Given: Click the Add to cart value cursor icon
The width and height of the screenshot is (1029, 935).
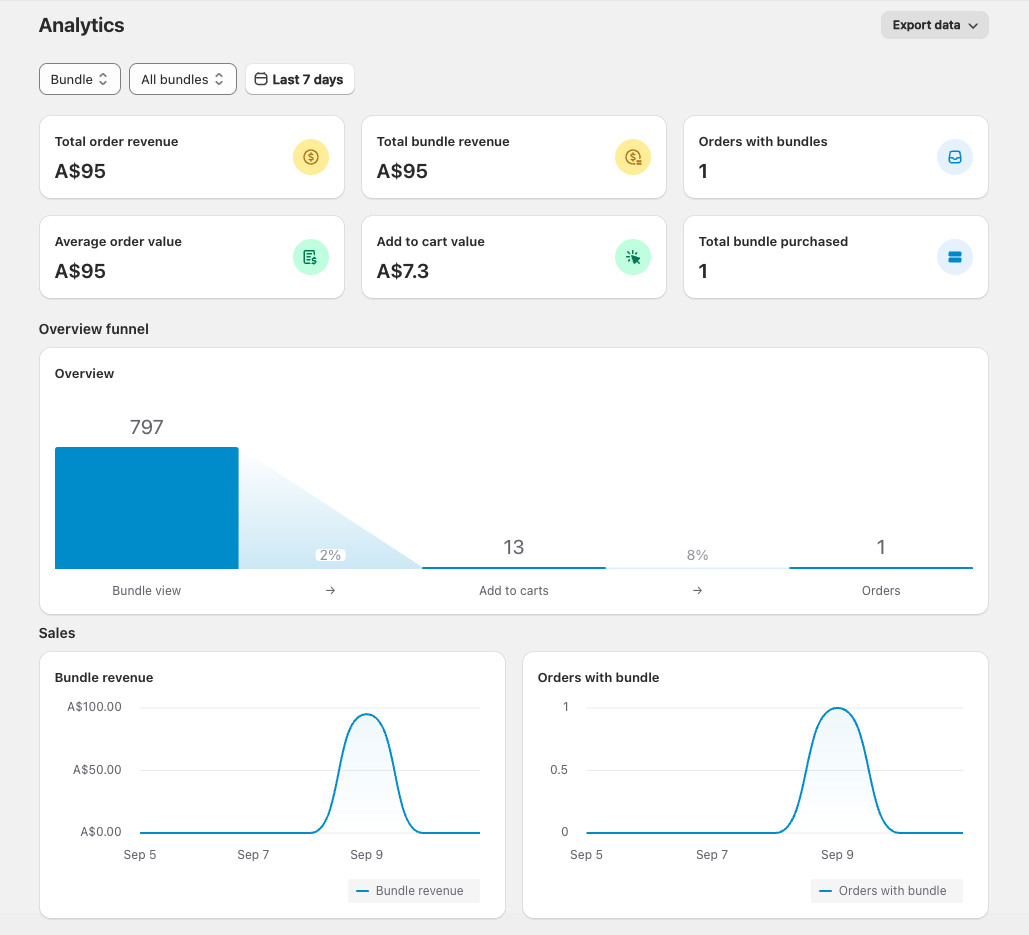Looking at the screenshot, I should point(632,257).
